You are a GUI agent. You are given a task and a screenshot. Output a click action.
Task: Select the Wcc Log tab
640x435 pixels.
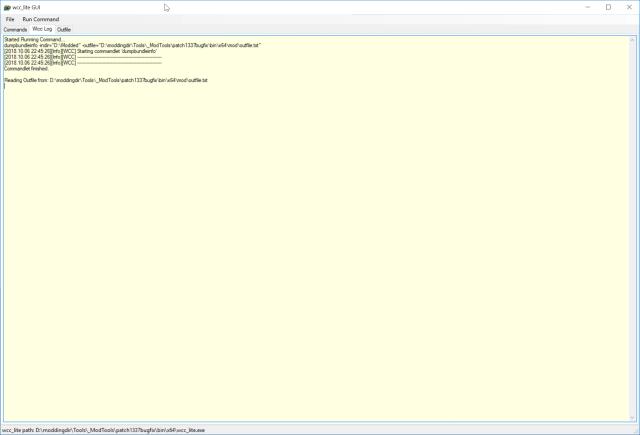(x=42, y=30)
